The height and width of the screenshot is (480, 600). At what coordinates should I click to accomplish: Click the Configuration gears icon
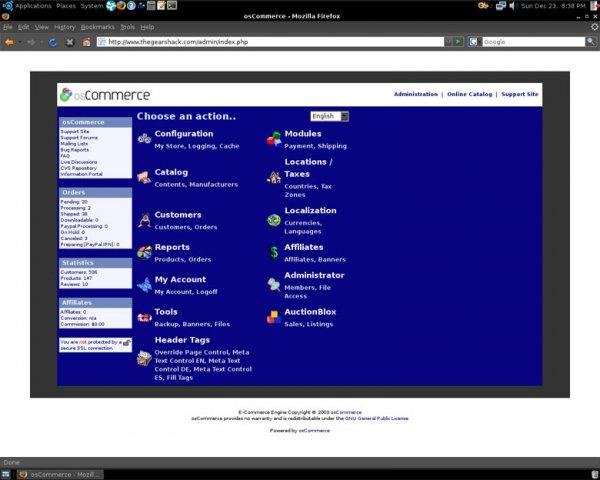pyautogui.click(x=144, y=139)
